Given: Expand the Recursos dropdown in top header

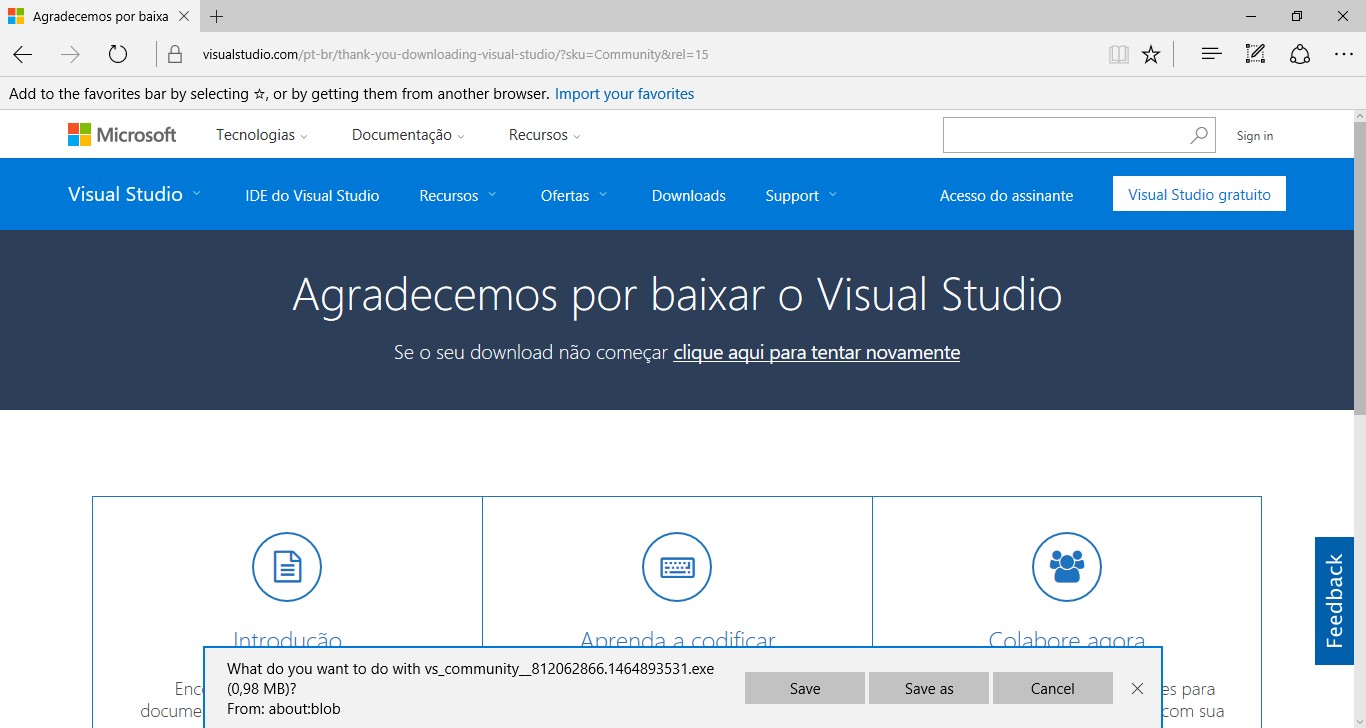Looking at the screenshot, I should (544, 135).
